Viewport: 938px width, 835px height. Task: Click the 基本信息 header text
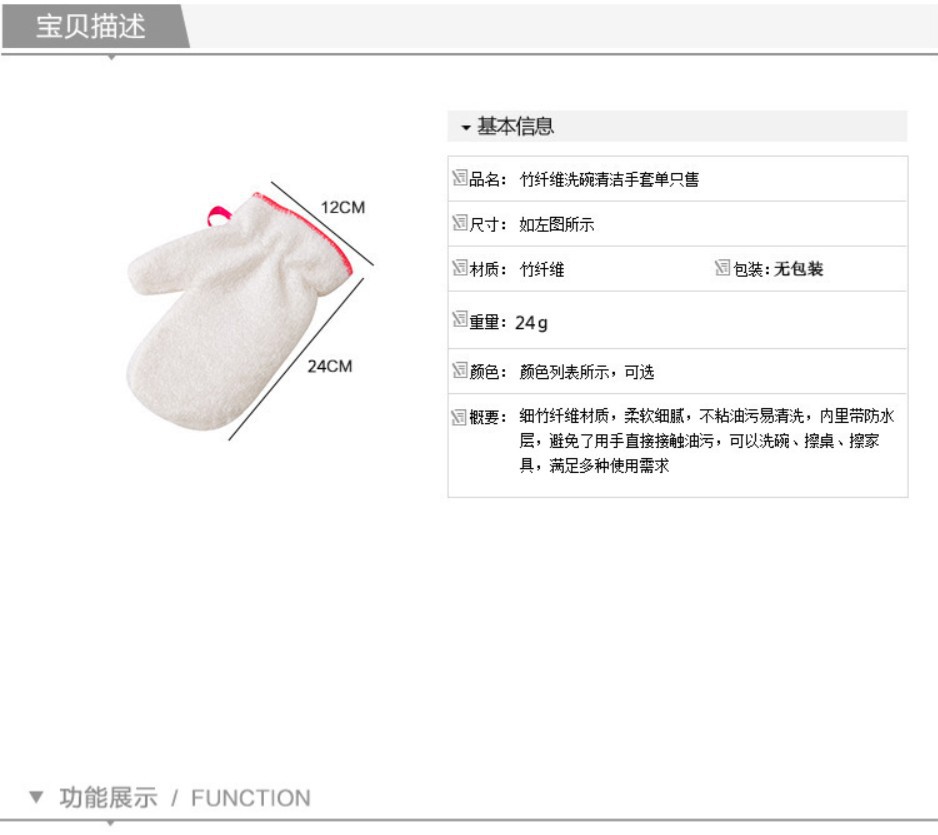point(515,126)
